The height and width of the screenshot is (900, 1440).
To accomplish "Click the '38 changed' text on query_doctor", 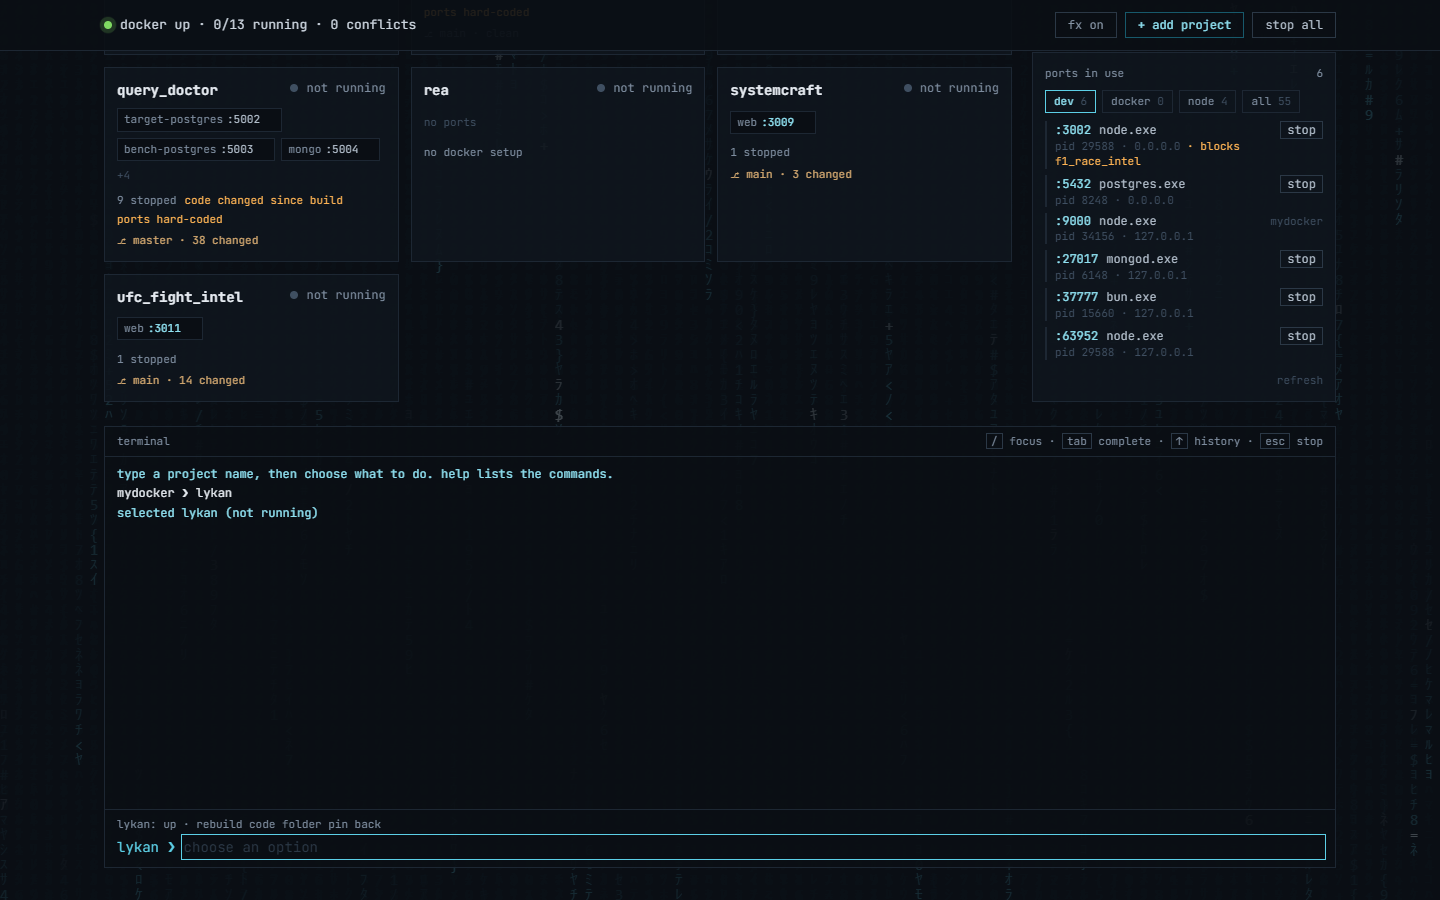I will click(x=225, y=241).
